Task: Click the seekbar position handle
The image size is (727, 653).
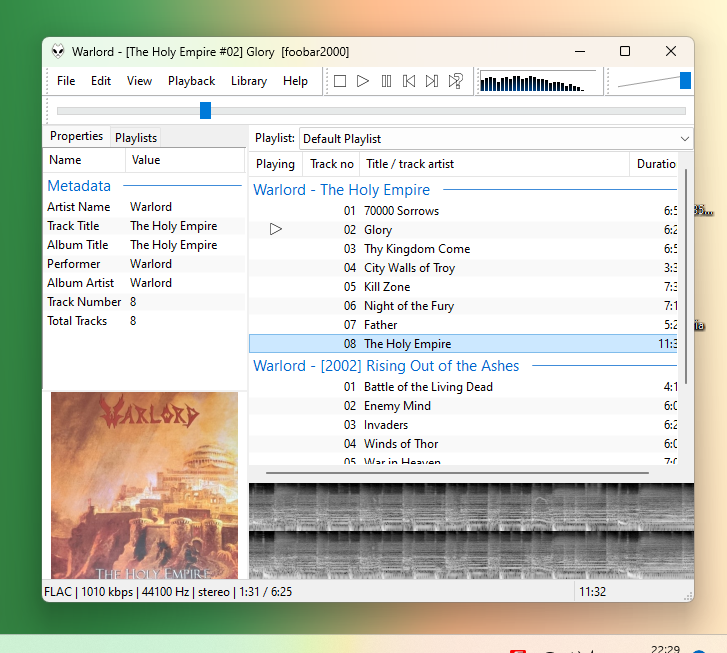Action: [x=205, y=111]
